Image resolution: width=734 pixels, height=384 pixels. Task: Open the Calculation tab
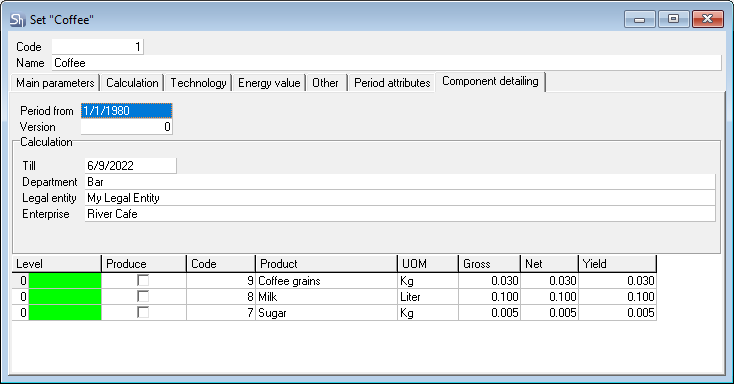(132, 83)
